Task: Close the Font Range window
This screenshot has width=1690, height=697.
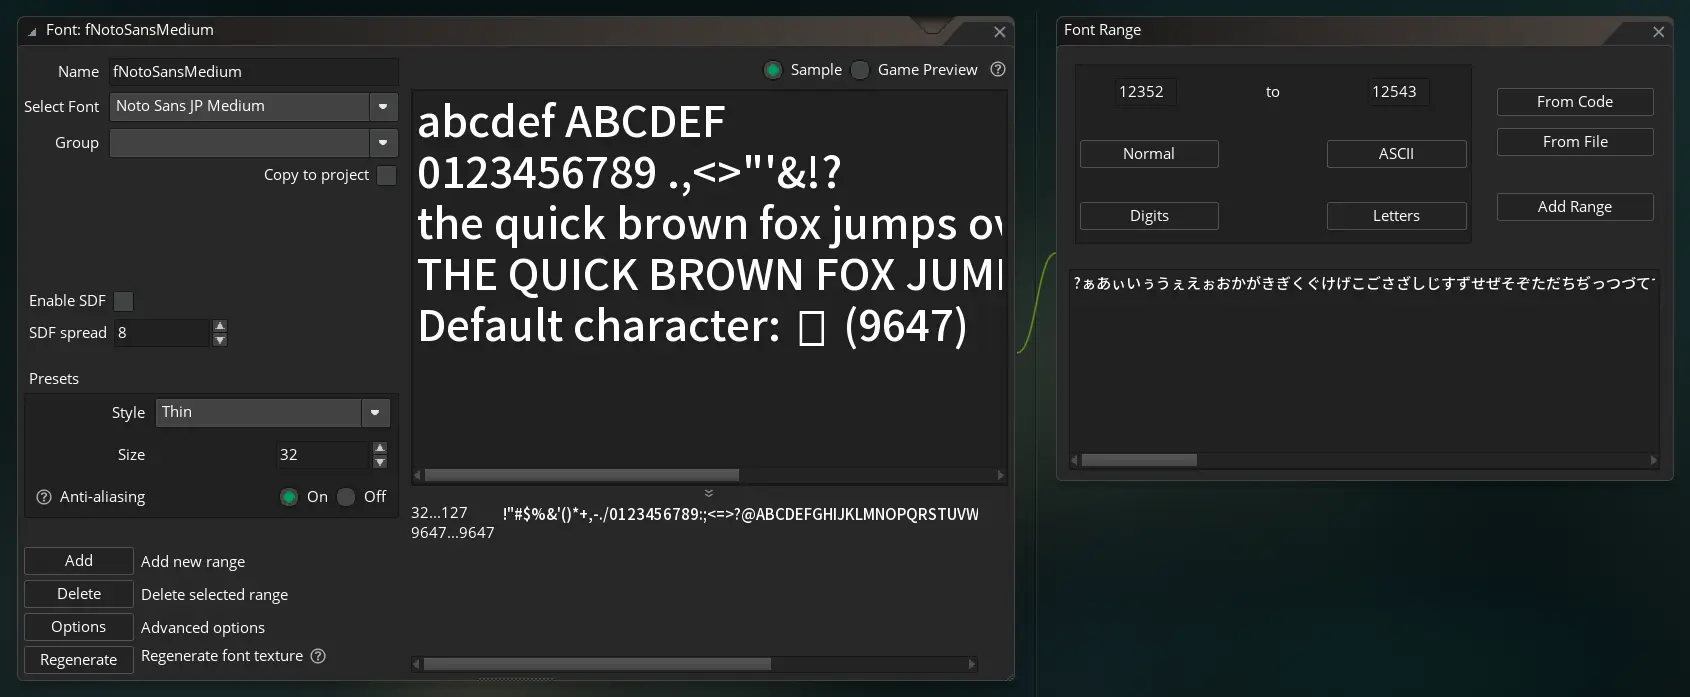Action: (1658, 32)
